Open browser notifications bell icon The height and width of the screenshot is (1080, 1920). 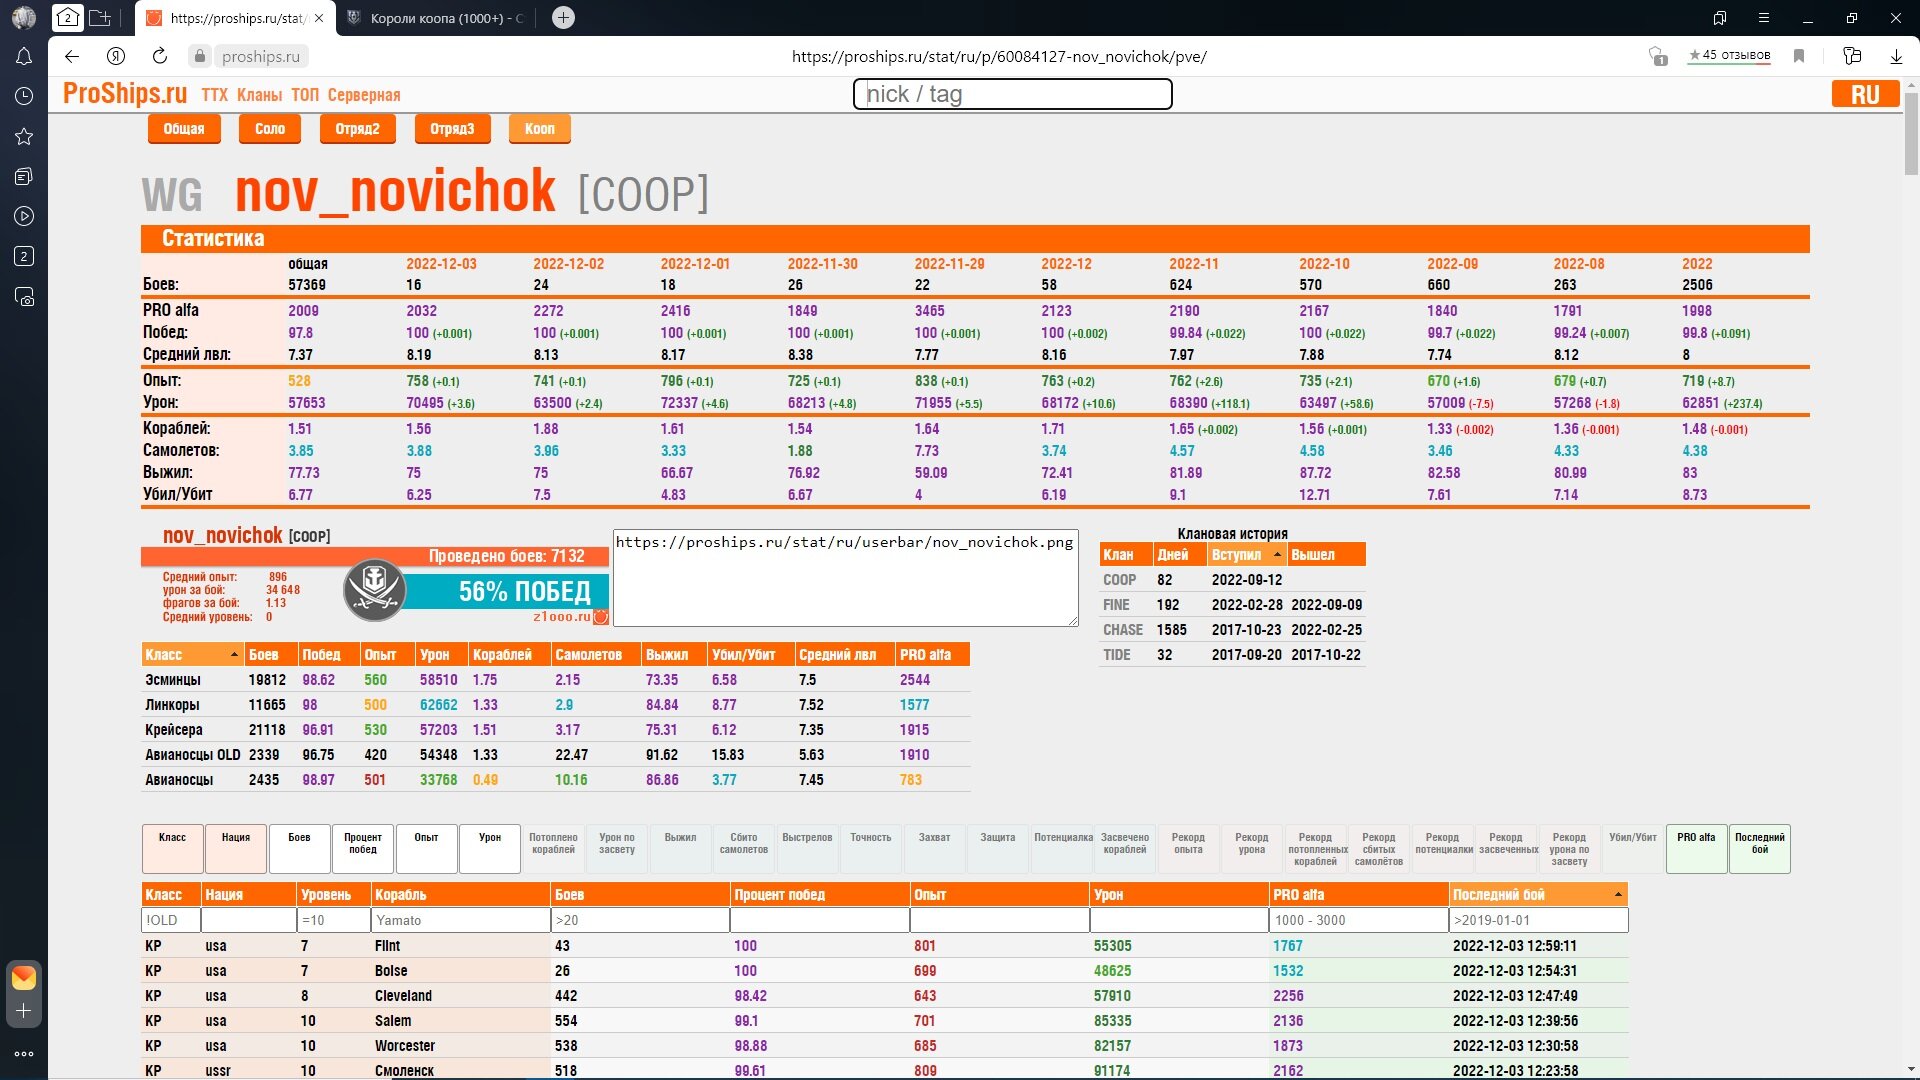tap(24, 57)
